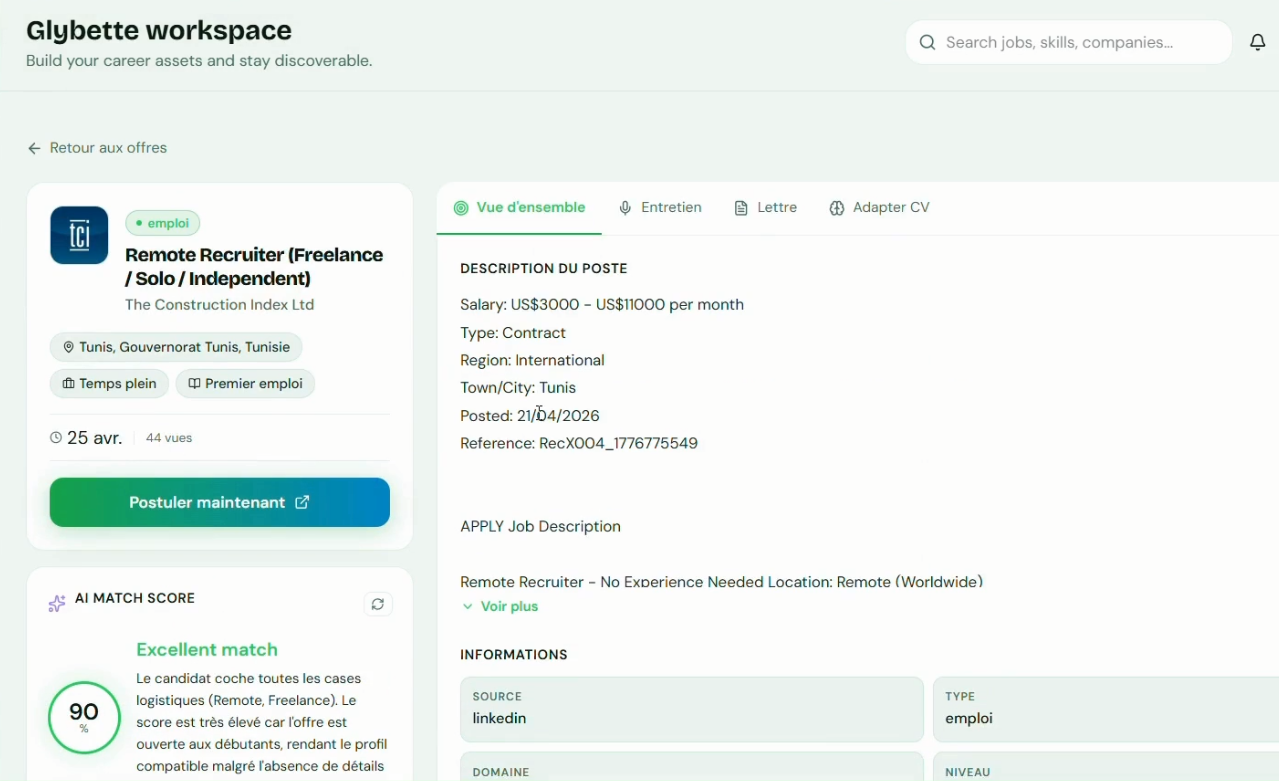Click the location pin icon in Tunis tag

(69, 347)
